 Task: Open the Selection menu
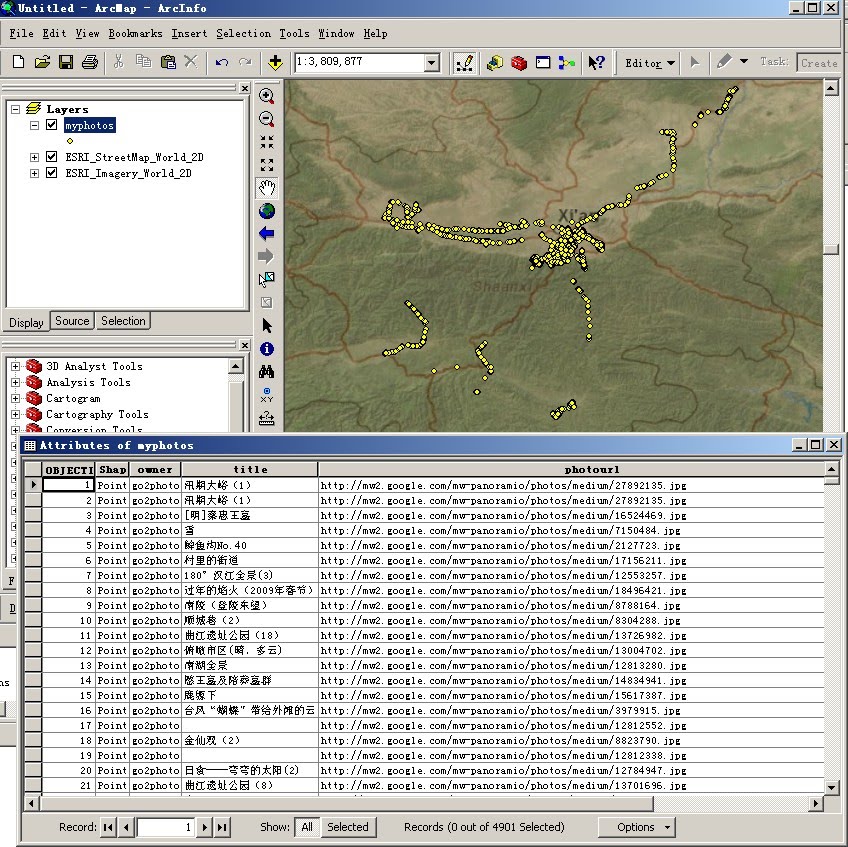pyautogui.click(x=243, y=33)
